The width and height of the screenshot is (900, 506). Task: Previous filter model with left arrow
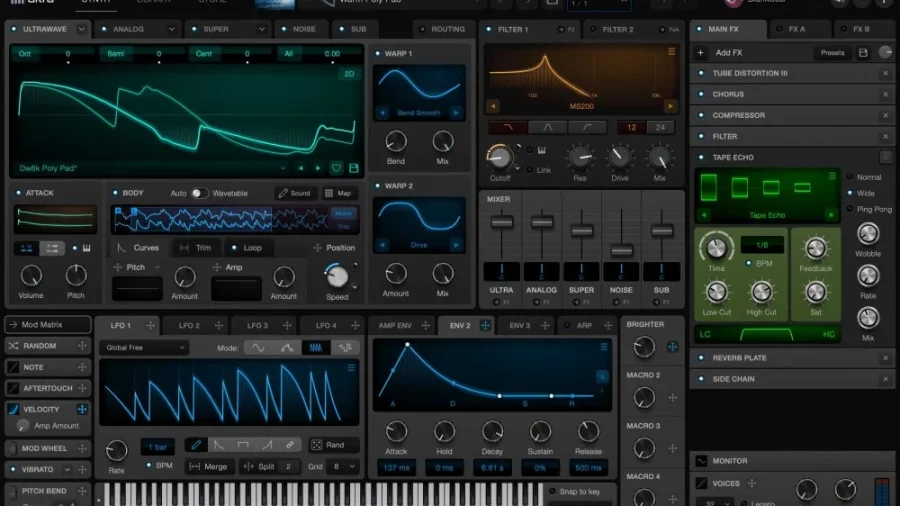click(x=492, y=106)
